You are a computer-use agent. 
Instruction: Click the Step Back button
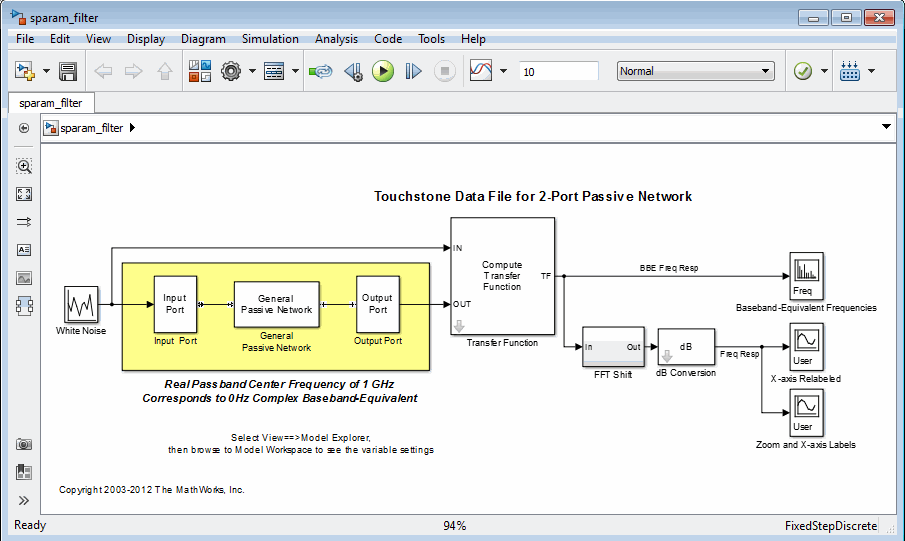(353, 71)
